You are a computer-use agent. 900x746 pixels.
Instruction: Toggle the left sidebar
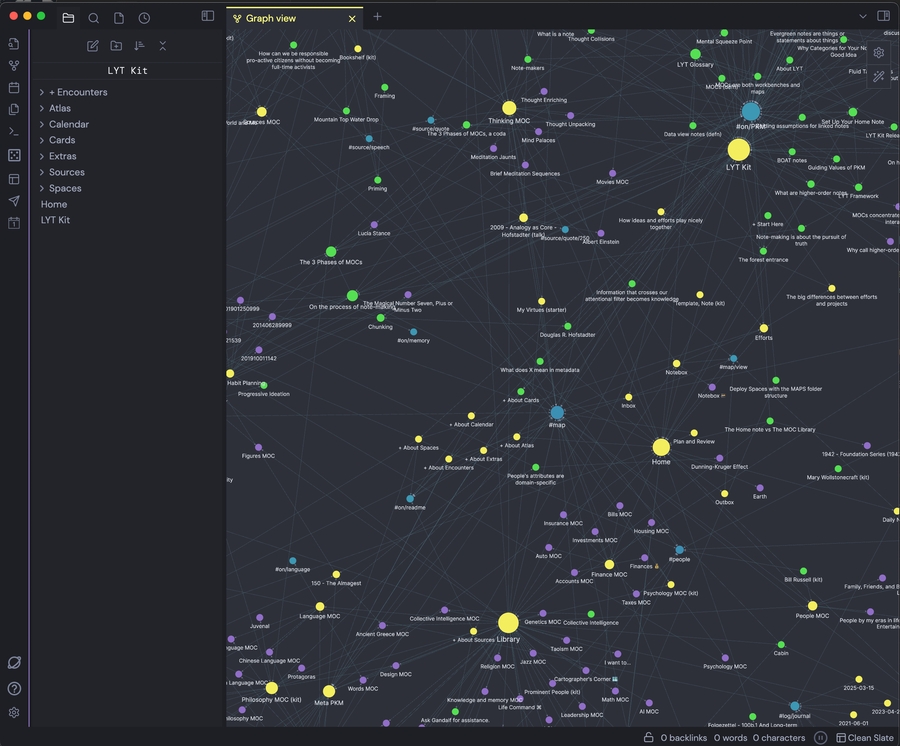tap(208, 17)
